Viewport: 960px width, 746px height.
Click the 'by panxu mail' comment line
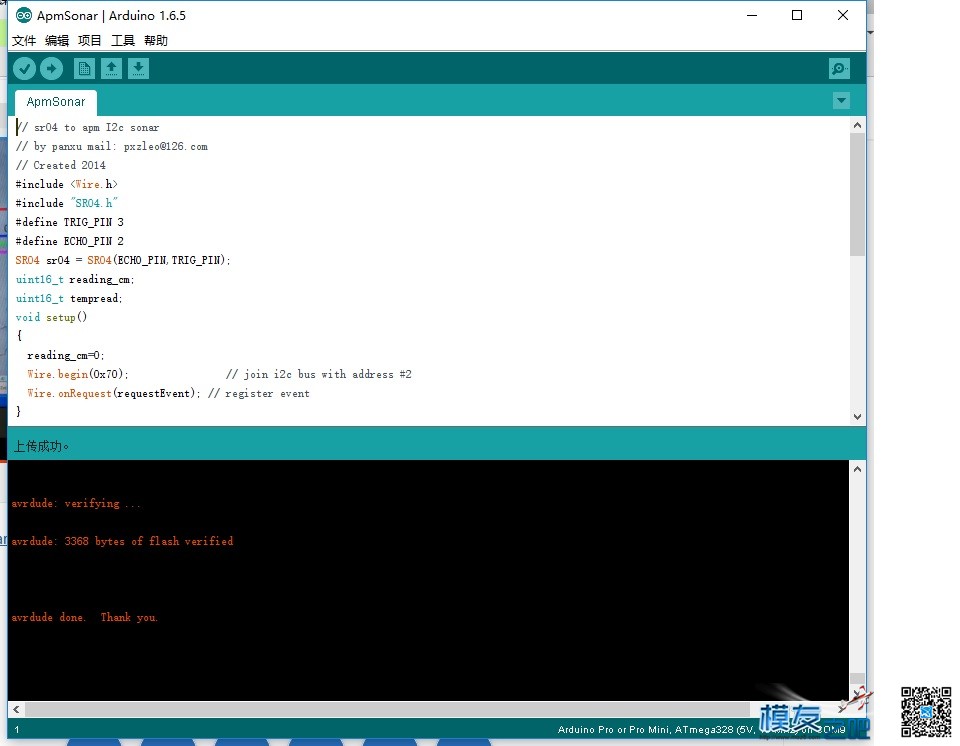coord(111,146)
